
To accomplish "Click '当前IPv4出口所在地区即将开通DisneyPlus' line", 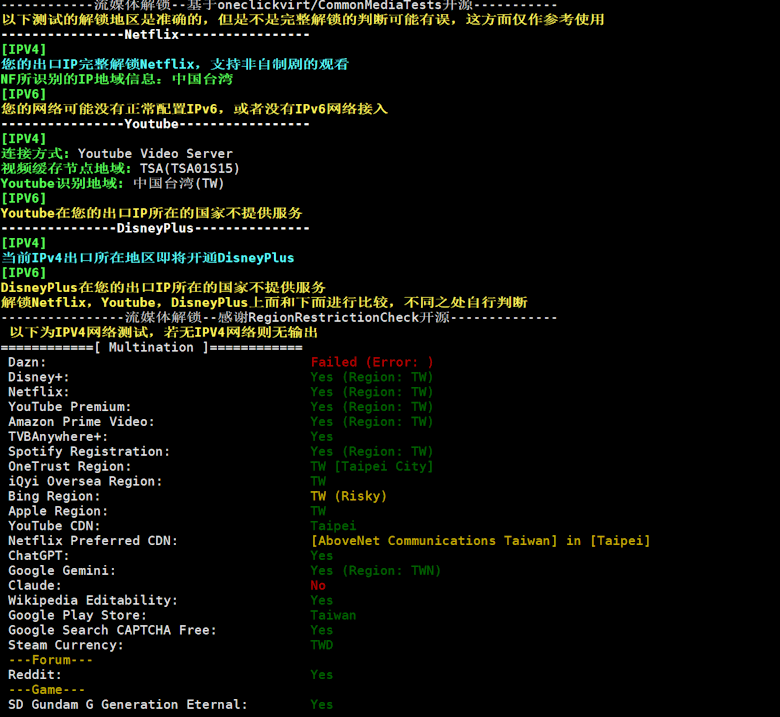I will click(x=148, y=258).
